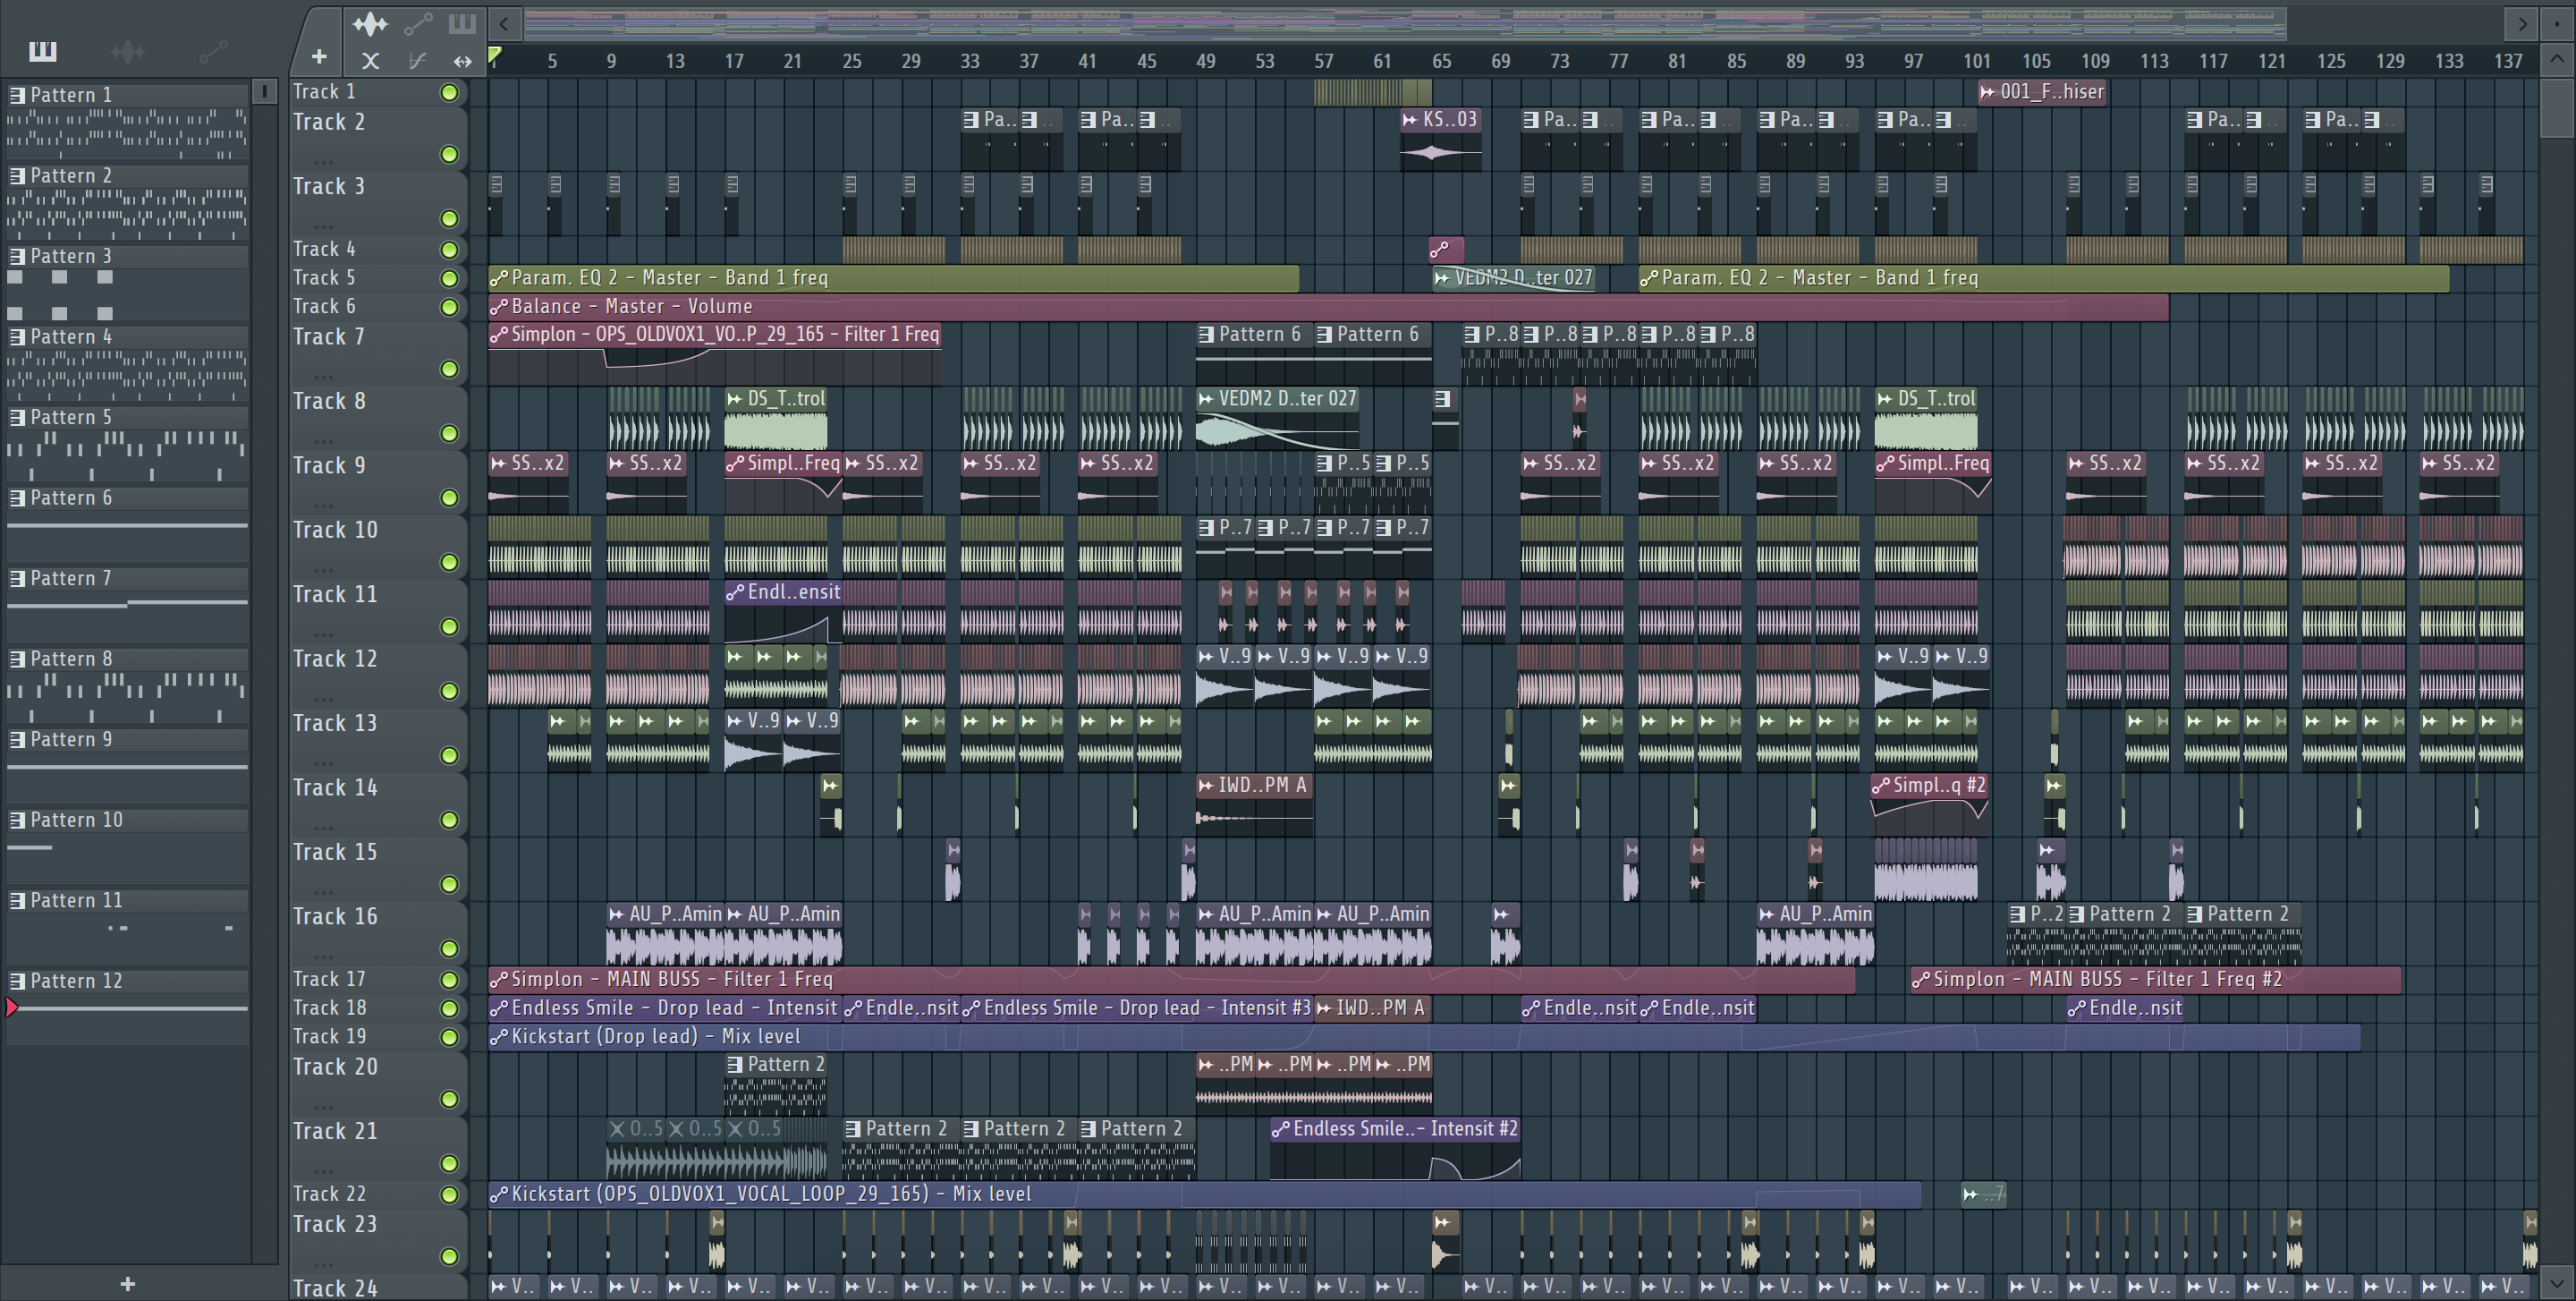
Task: Select the Track 13 header label
Action: (335, 724)
